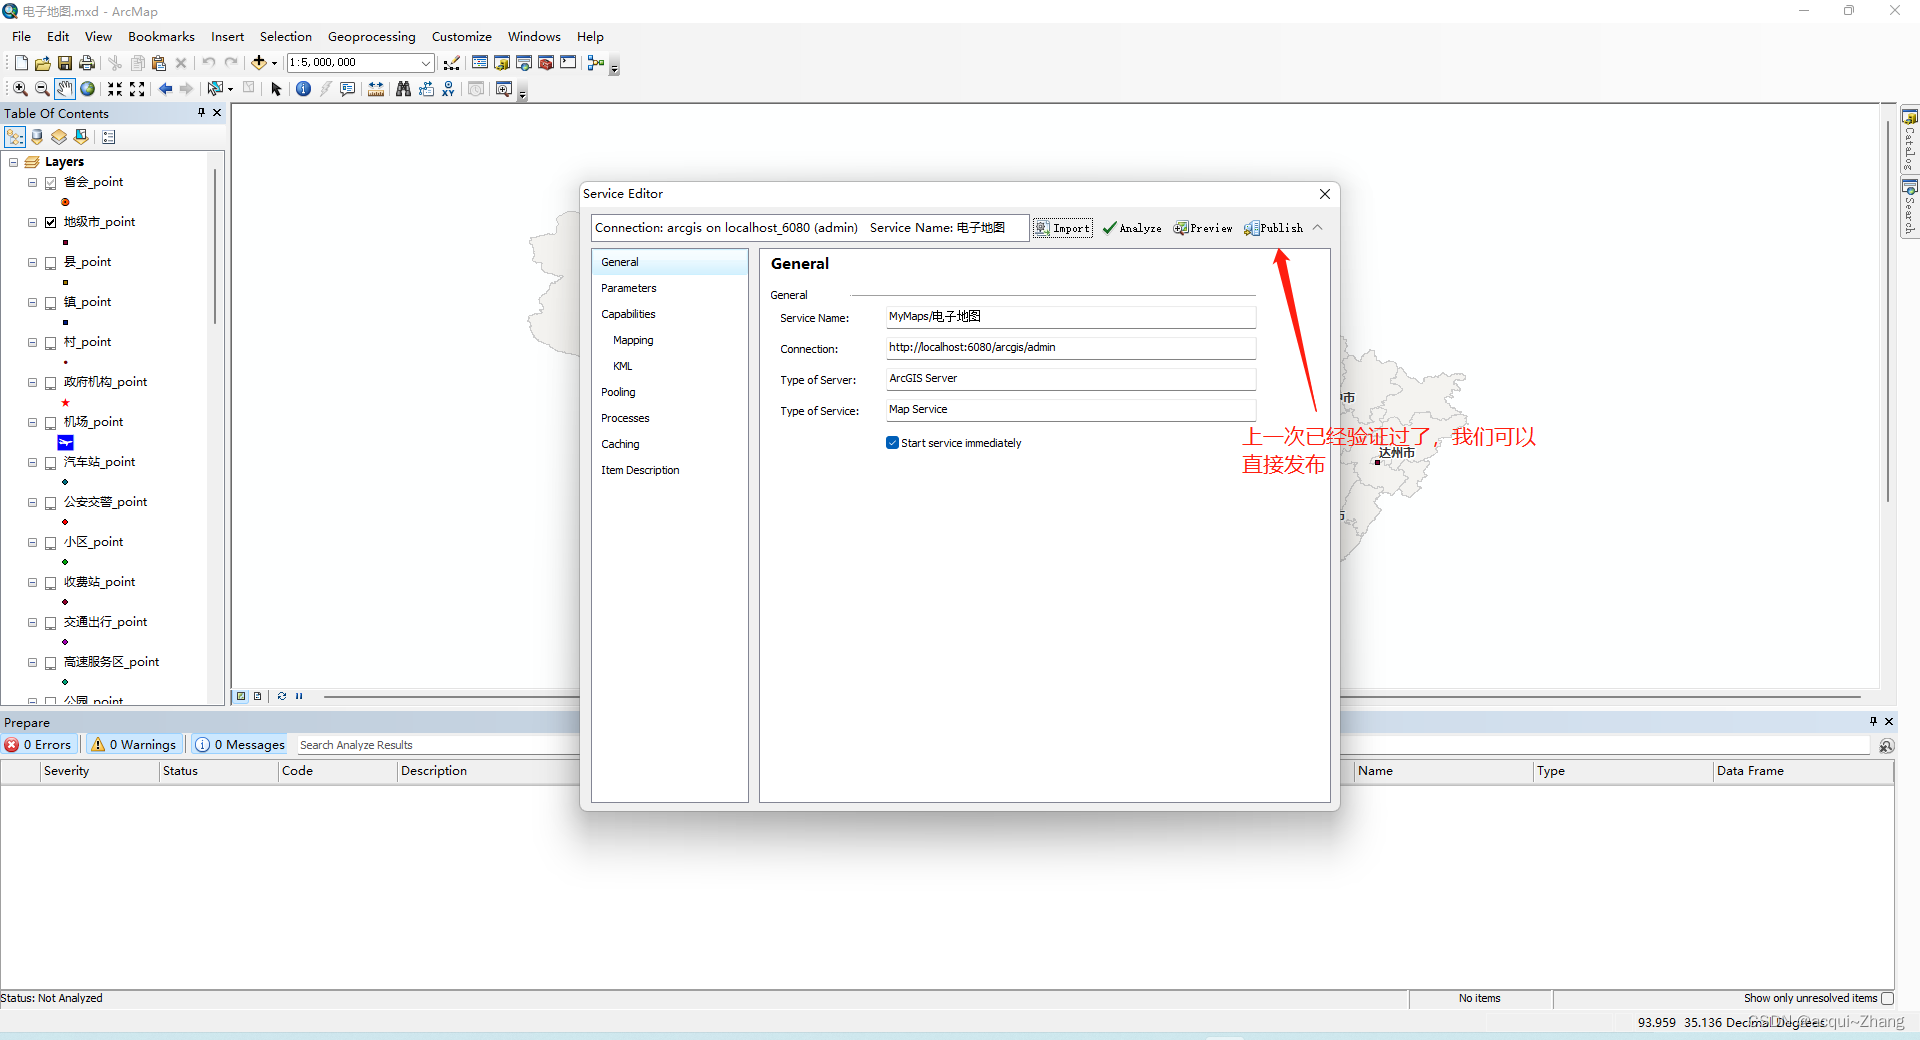Filter results by 0 Errors
This screenshot has width=1920, height=1040.
38,745
